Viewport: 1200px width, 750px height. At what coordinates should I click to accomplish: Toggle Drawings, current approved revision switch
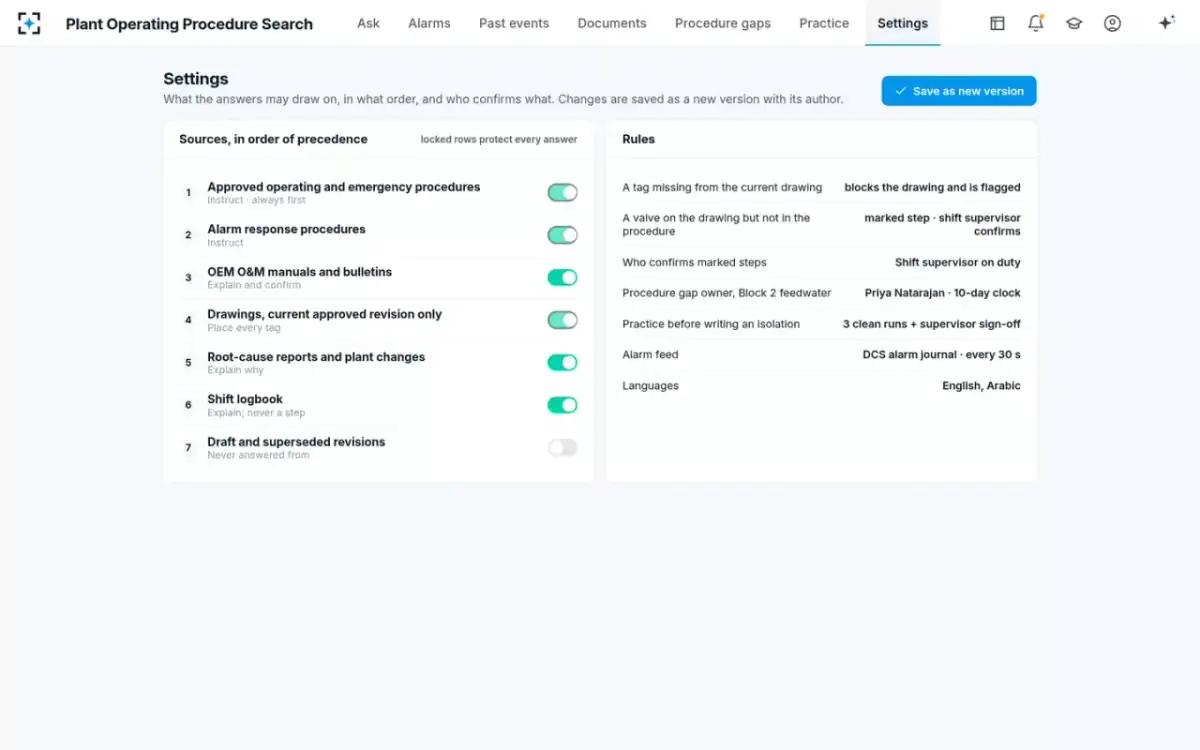[562, 320]
